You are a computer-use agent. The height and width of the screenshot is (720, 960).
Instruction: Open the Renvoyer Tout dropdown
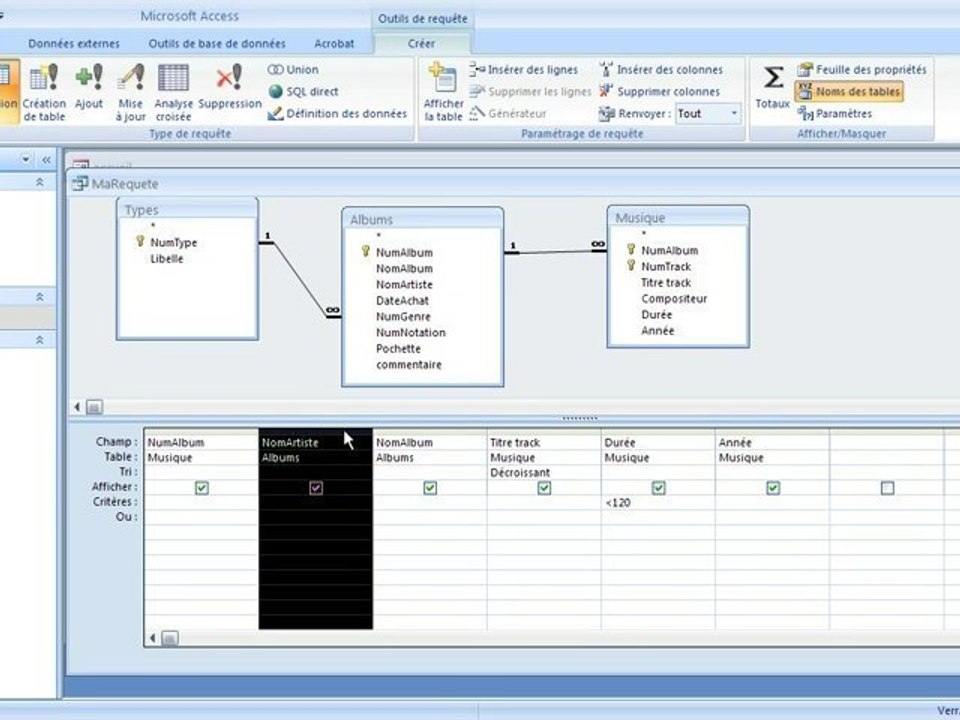[733, 114]
